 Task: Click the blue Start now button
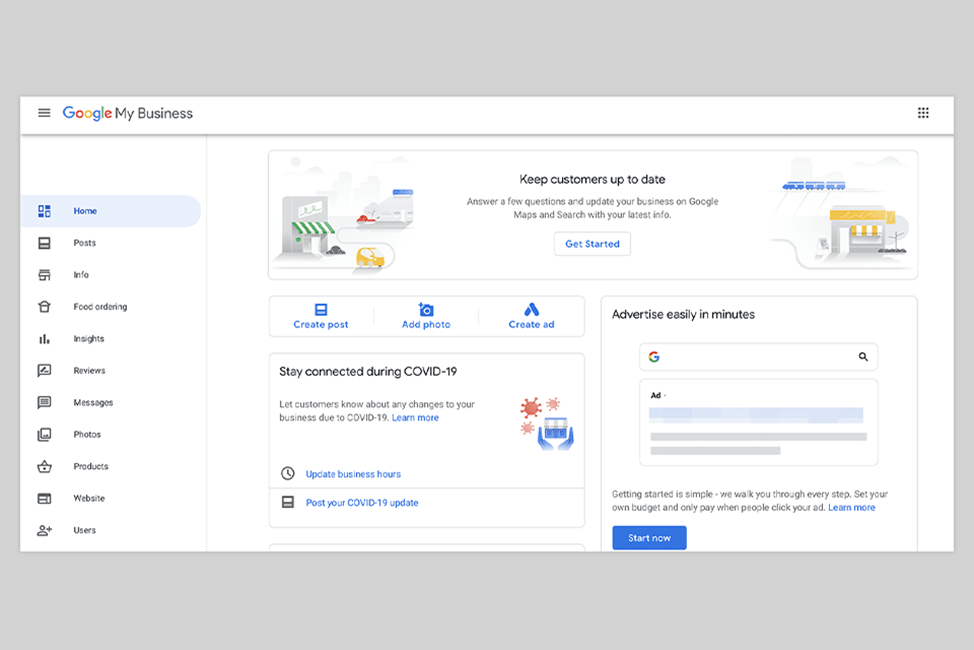(x=649, y=538)
